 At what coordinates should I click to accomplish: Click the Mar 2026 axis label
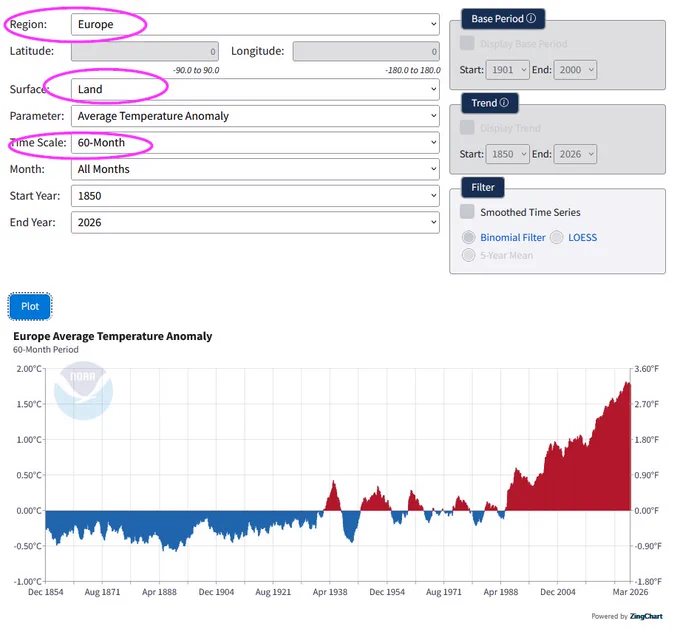[x=630, y=592]
